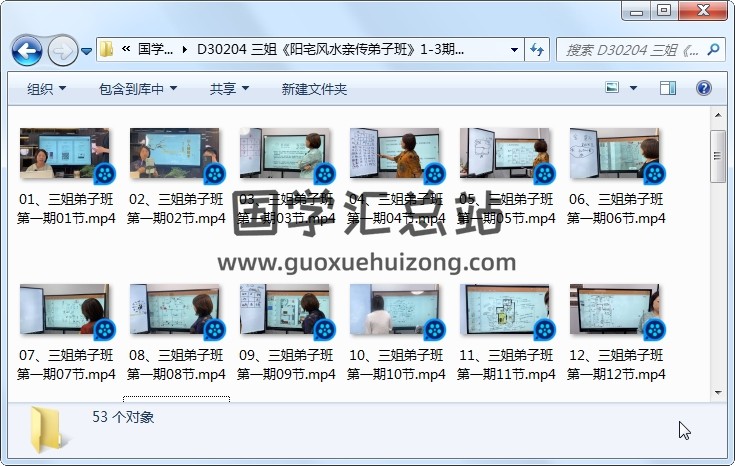Select video thumbnail 第一期01节.mp4

(x=65, y=154)
